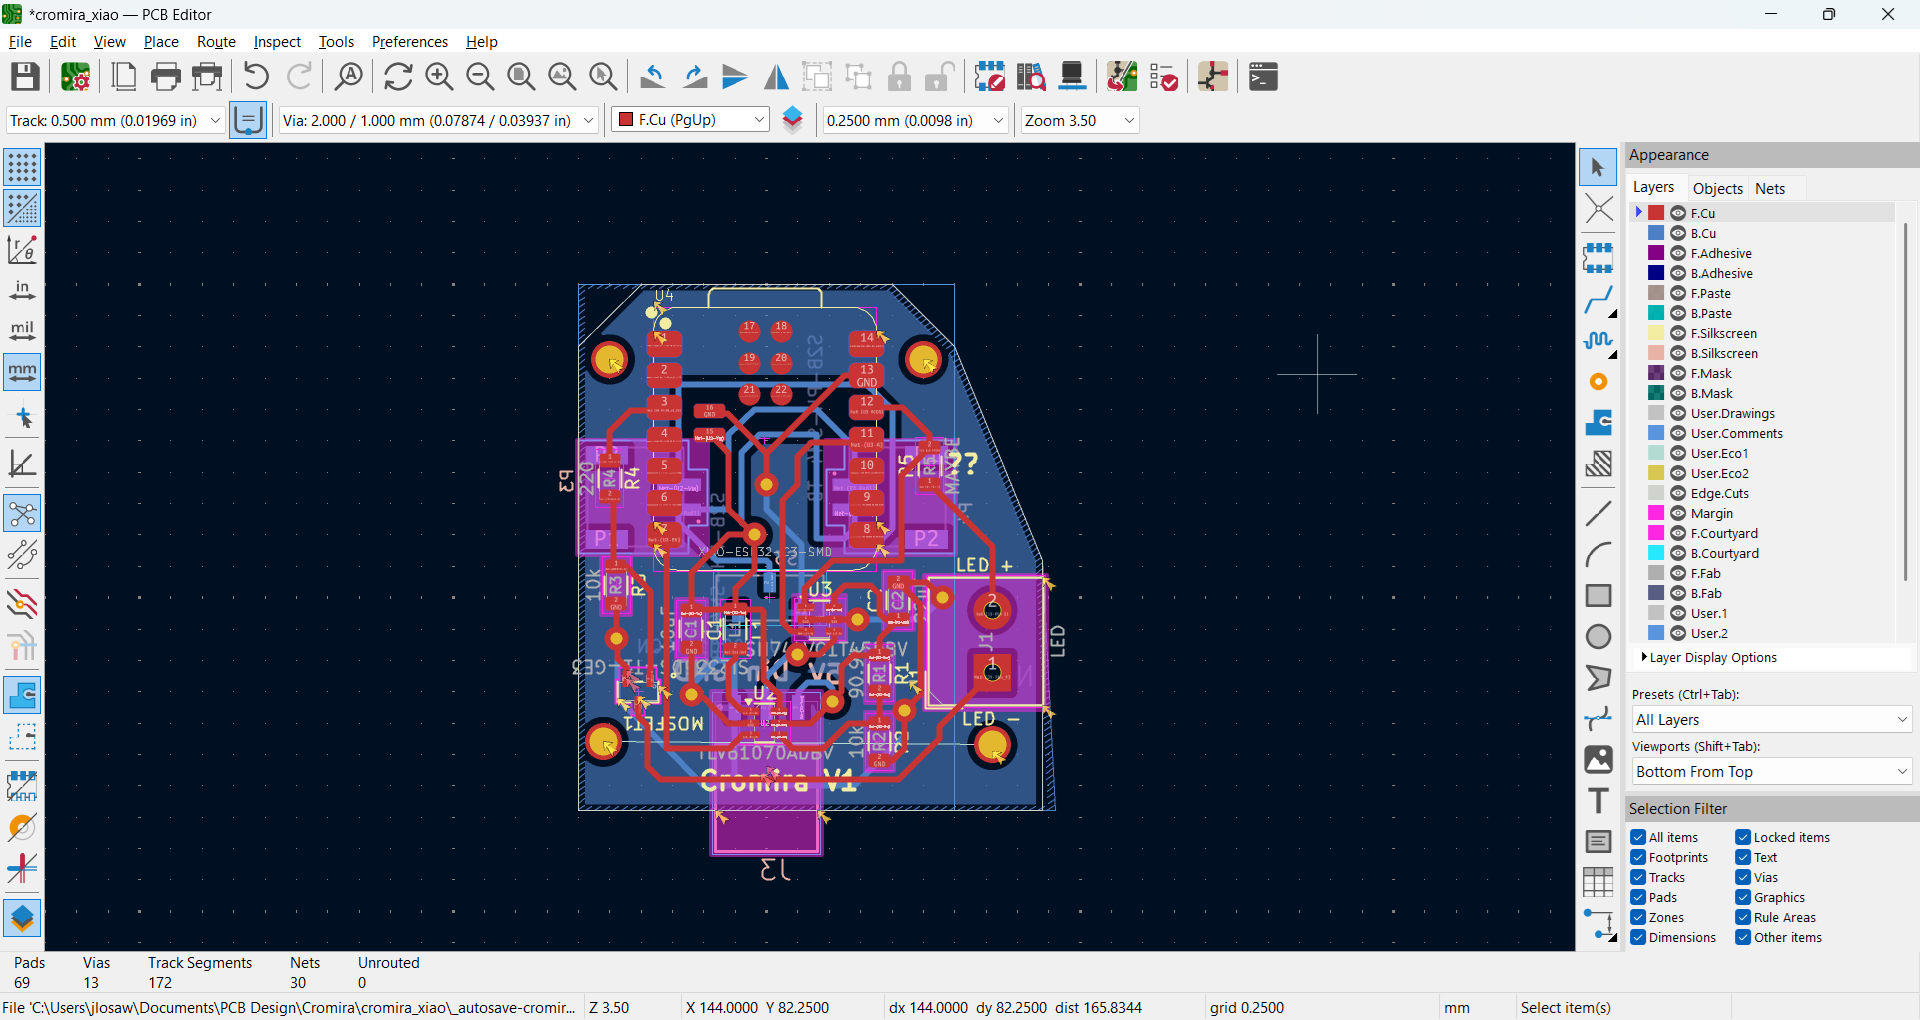Viewport: 1920px width, 1020px height.
Task: Zoom out of the board
Action: click(x=480, y=77)
